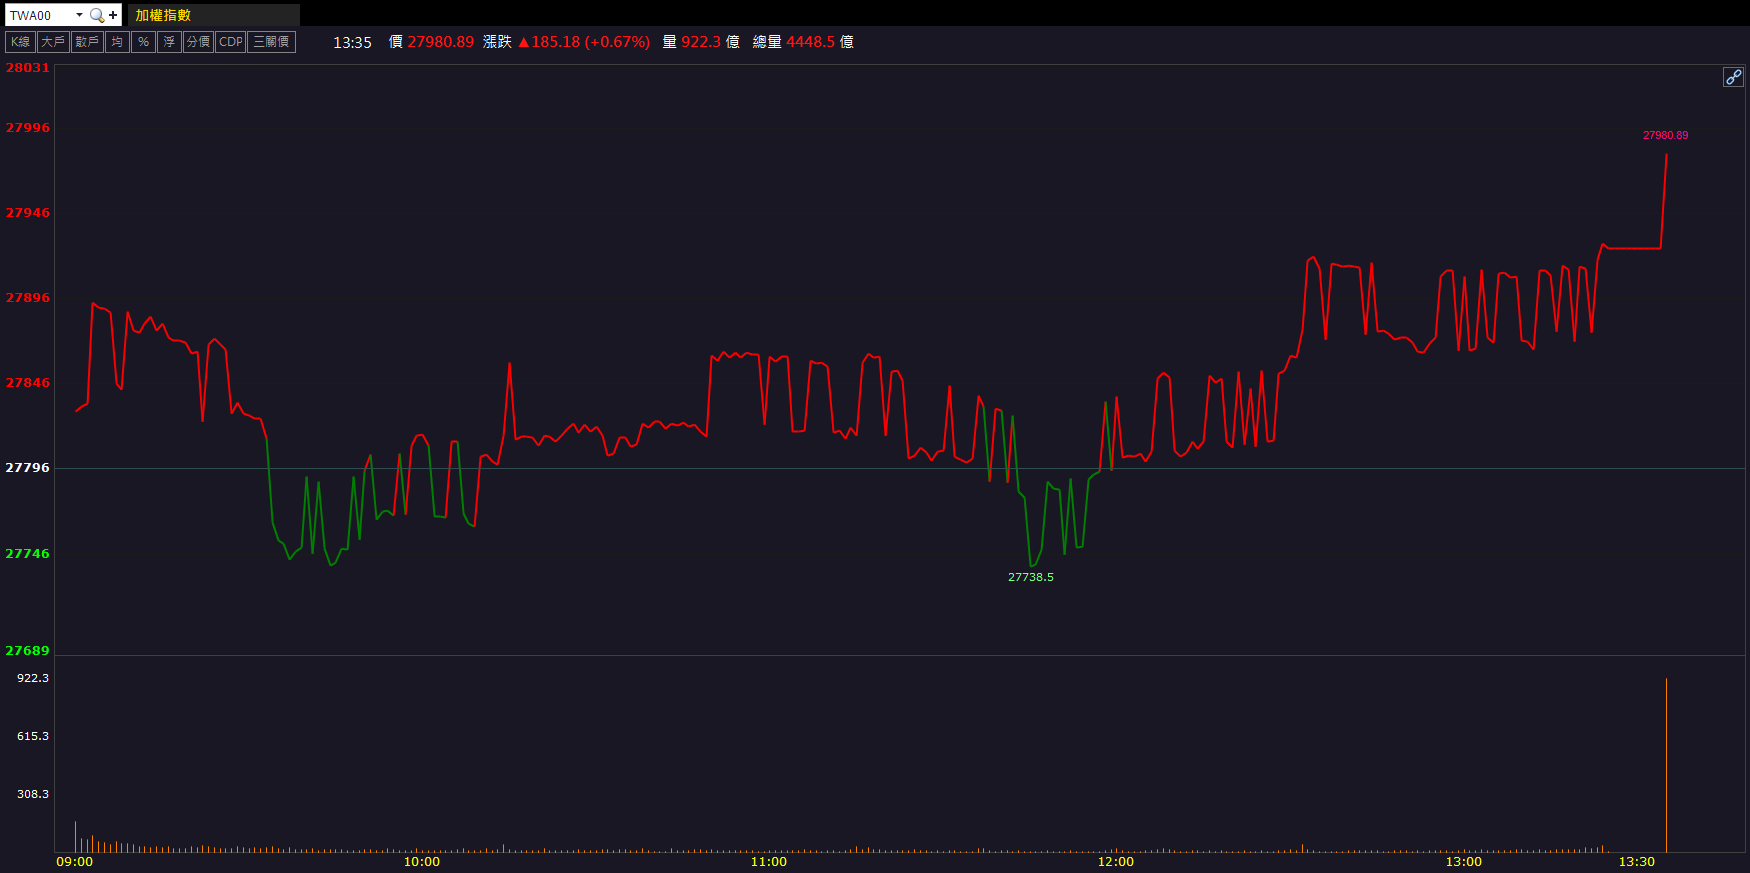1750x873 pixels.
Task: Click the chain link icon on chart
Action: tap(1733, 77)
